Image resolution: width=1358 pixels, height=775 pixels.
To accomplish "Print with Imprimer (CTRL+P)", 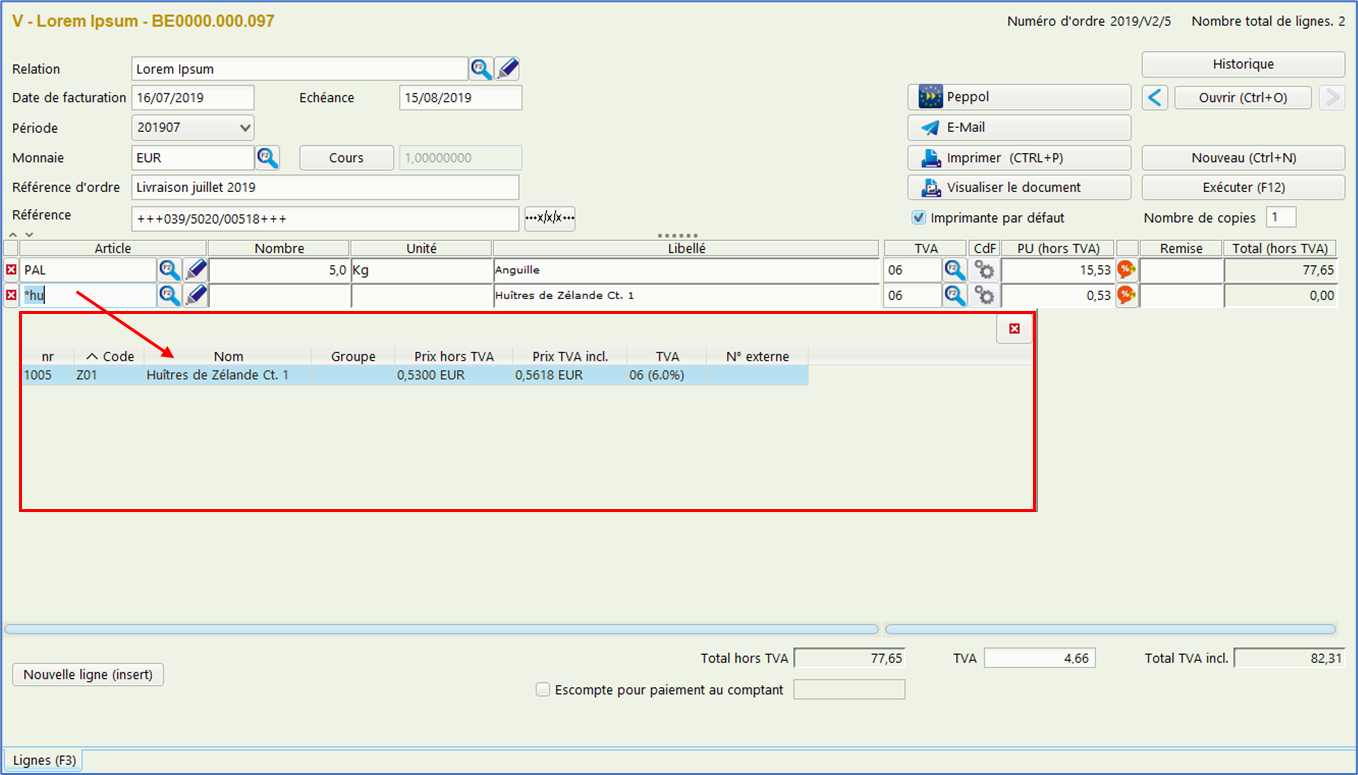I will tap(1019, 158).
